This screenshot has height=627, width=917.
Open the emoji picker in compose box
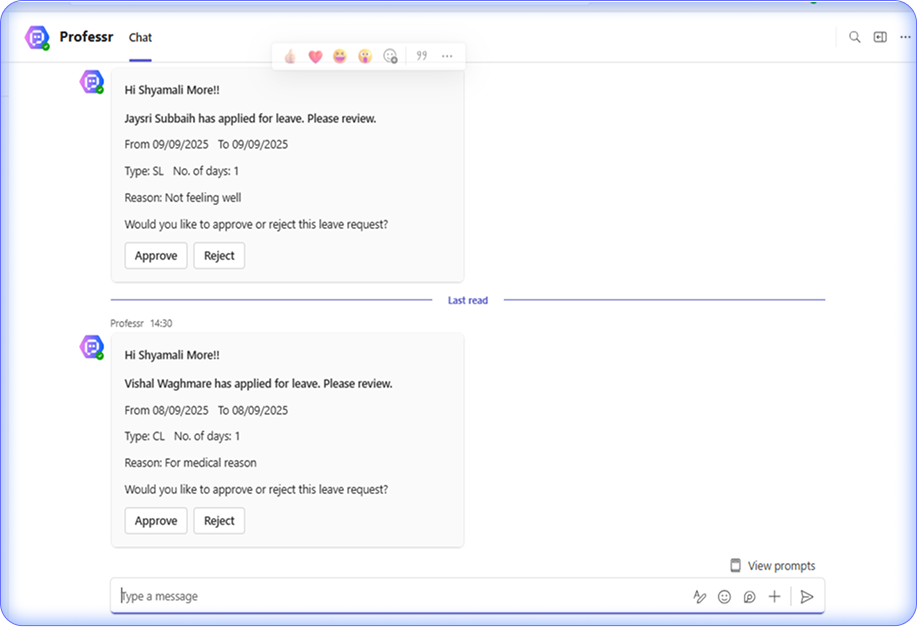click(x=725, y=597)
